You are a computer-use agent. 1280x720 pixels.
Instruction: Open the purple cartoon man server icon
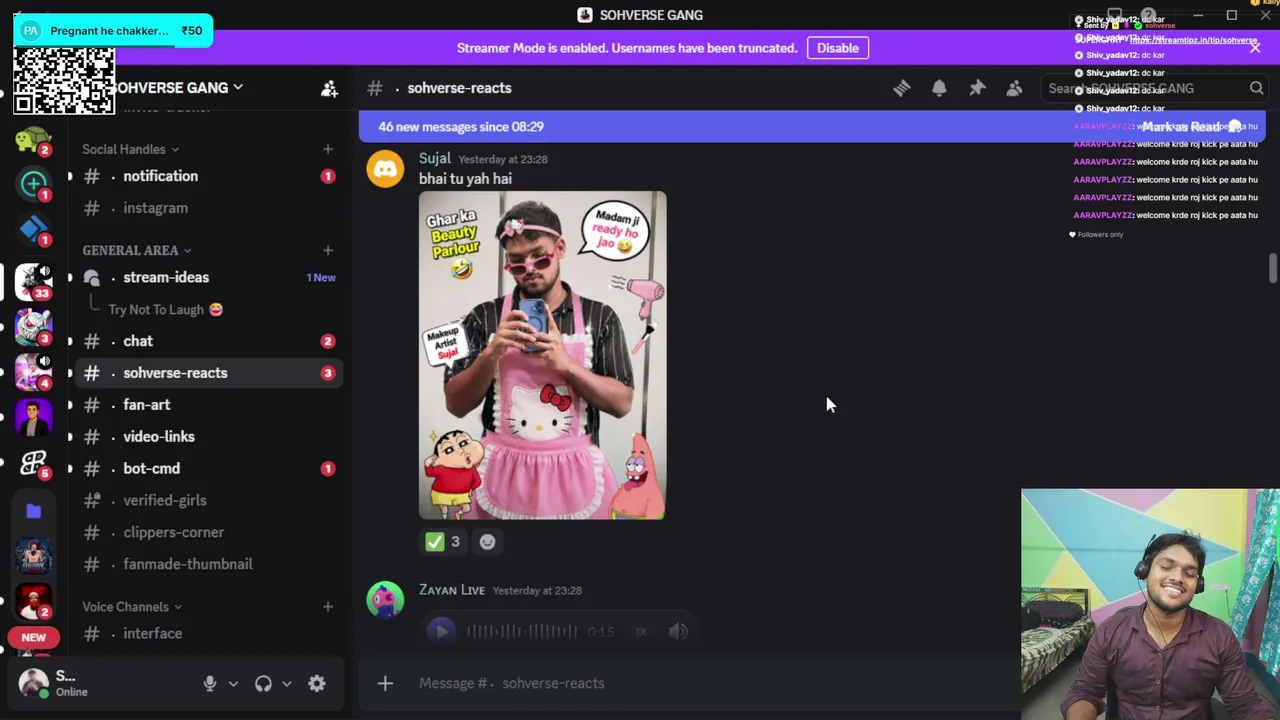coord(33,417)
